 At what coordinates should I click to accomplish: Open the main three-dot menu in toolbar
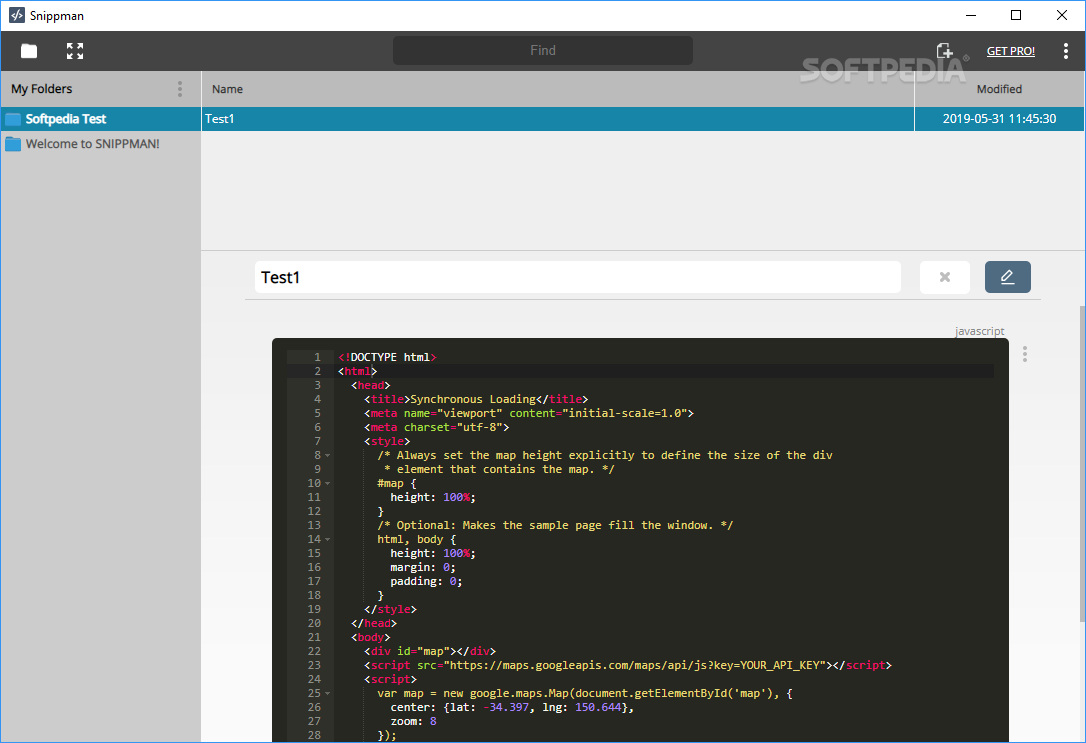coord(1065,51)
